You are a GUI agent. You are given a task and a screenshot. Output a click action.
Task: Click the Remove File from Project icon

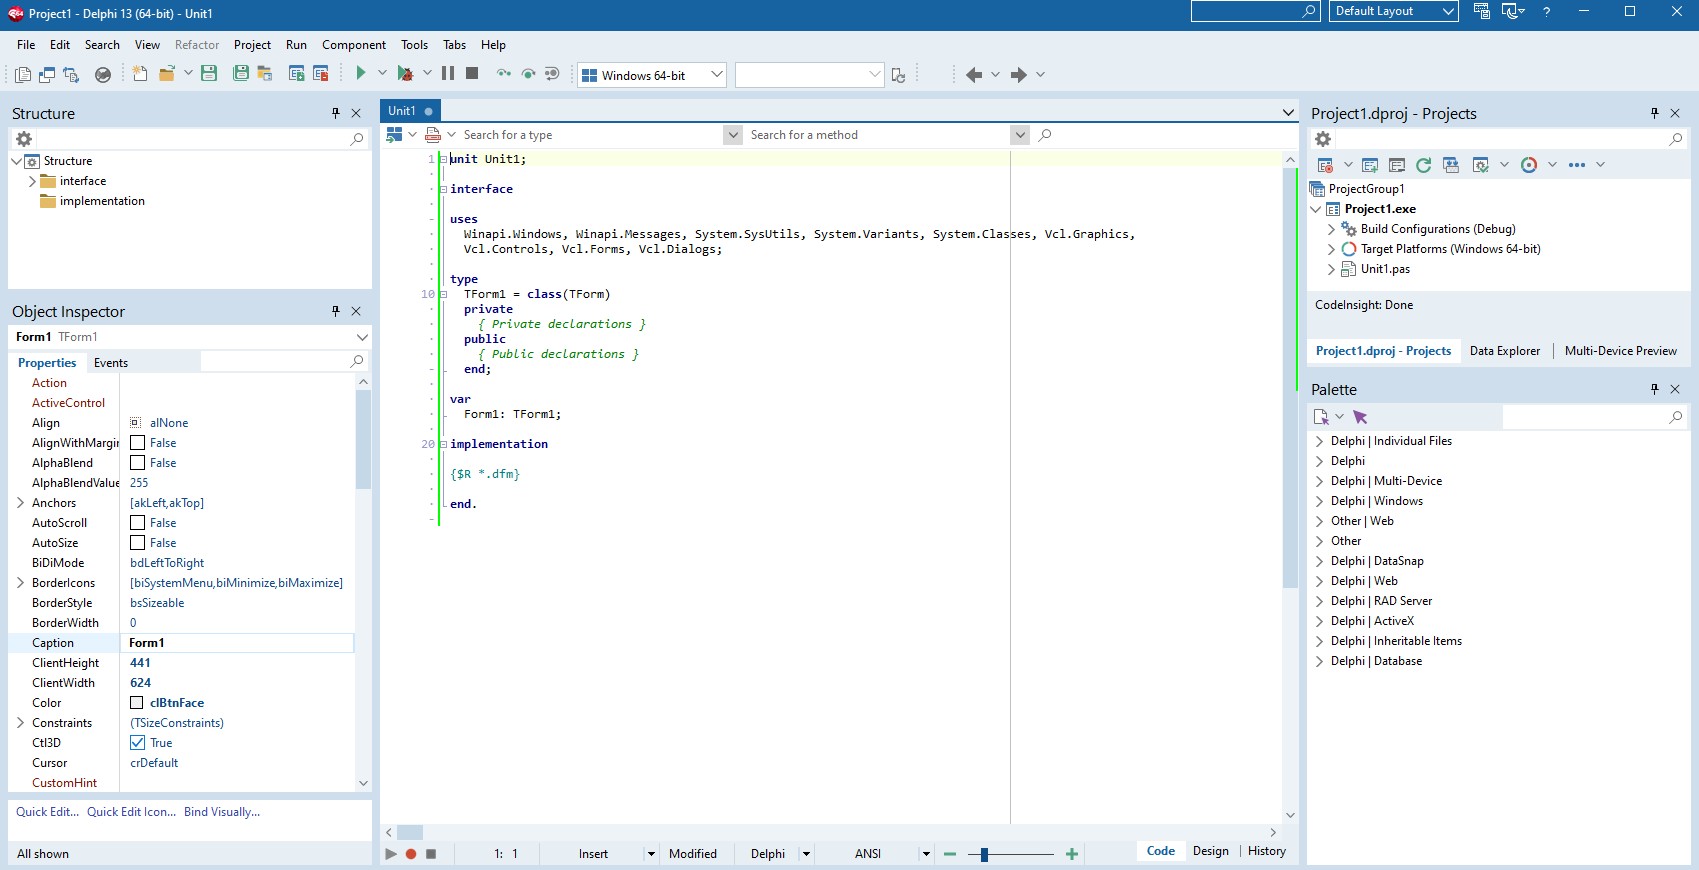[x=321, y=73]
